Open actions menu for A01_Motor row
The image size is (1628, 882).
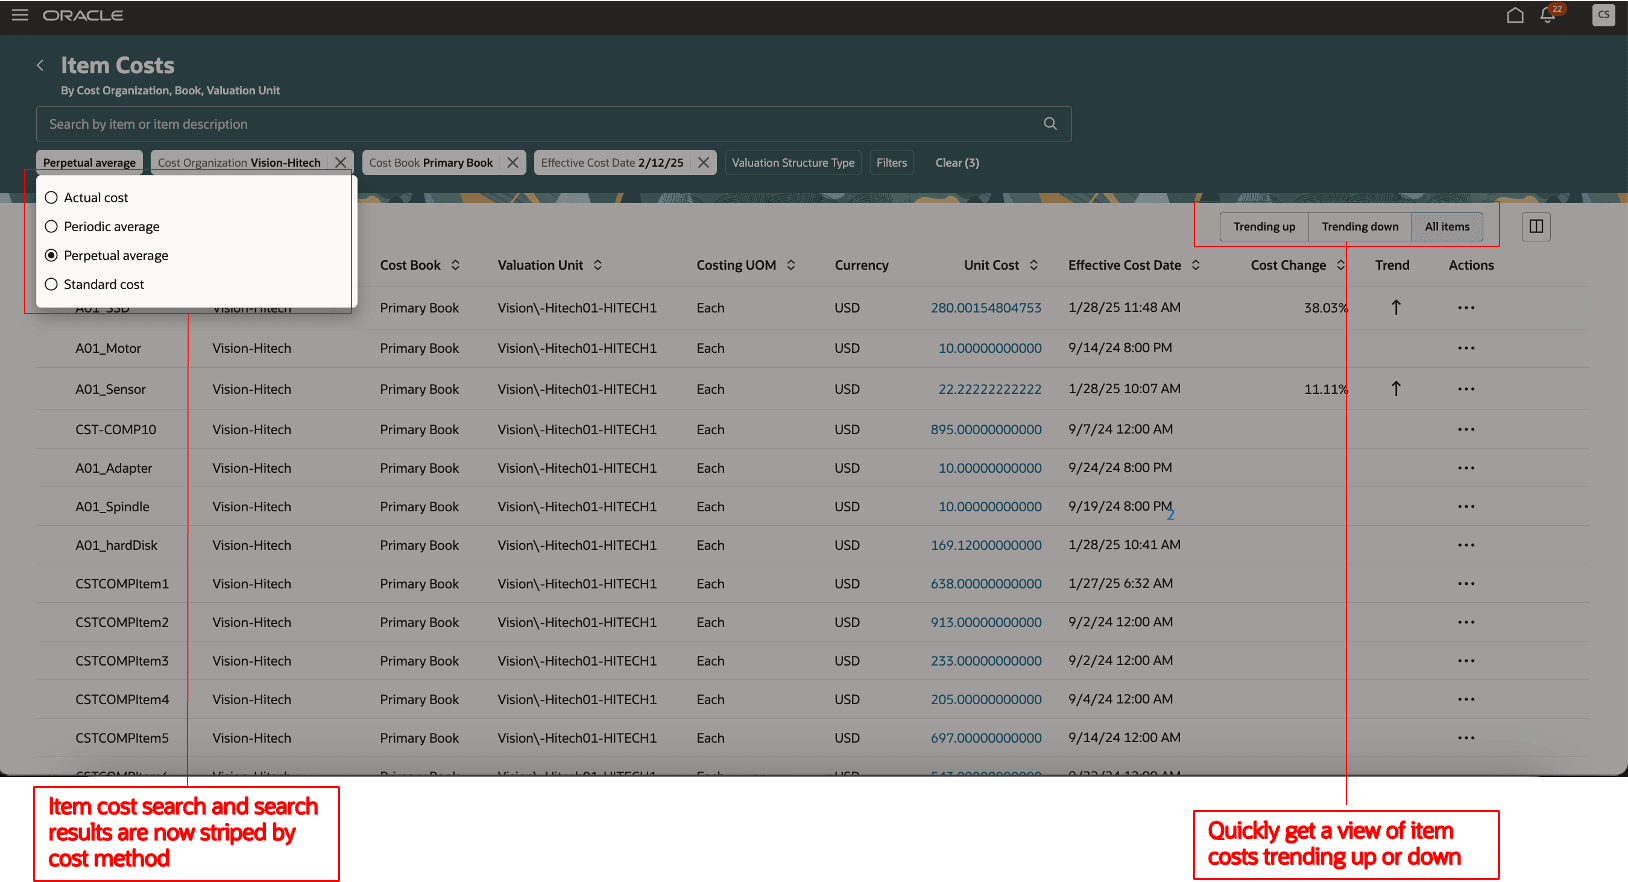click(1466, 348)
